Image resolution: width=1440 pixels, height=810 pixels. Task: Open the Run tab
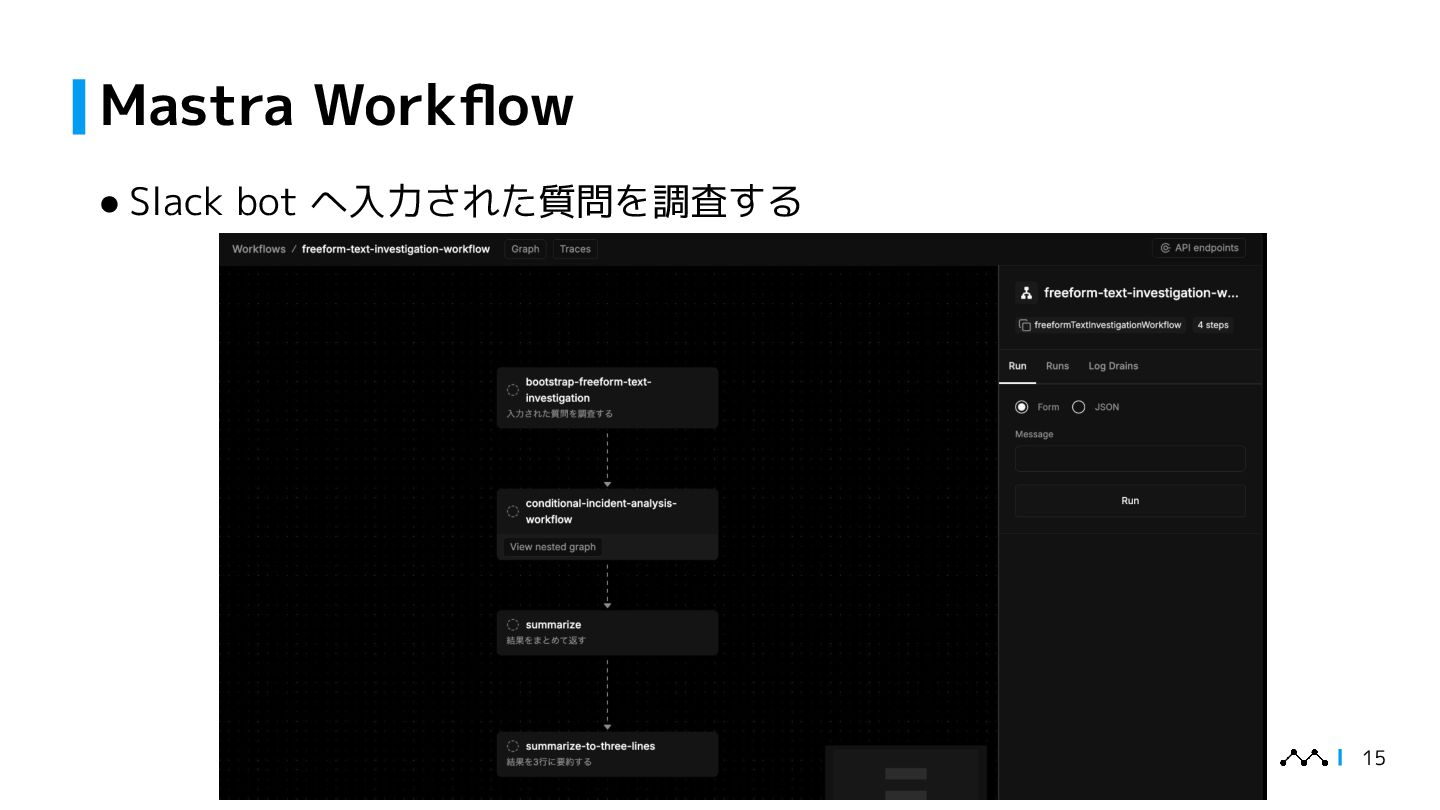click(x=1017, y=366)
